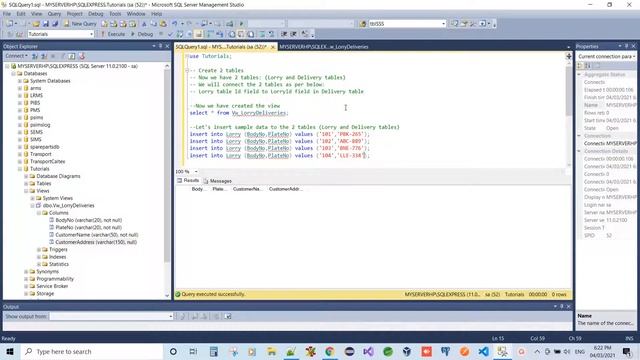Click the Properties Categorized icon

pos(580,66)
